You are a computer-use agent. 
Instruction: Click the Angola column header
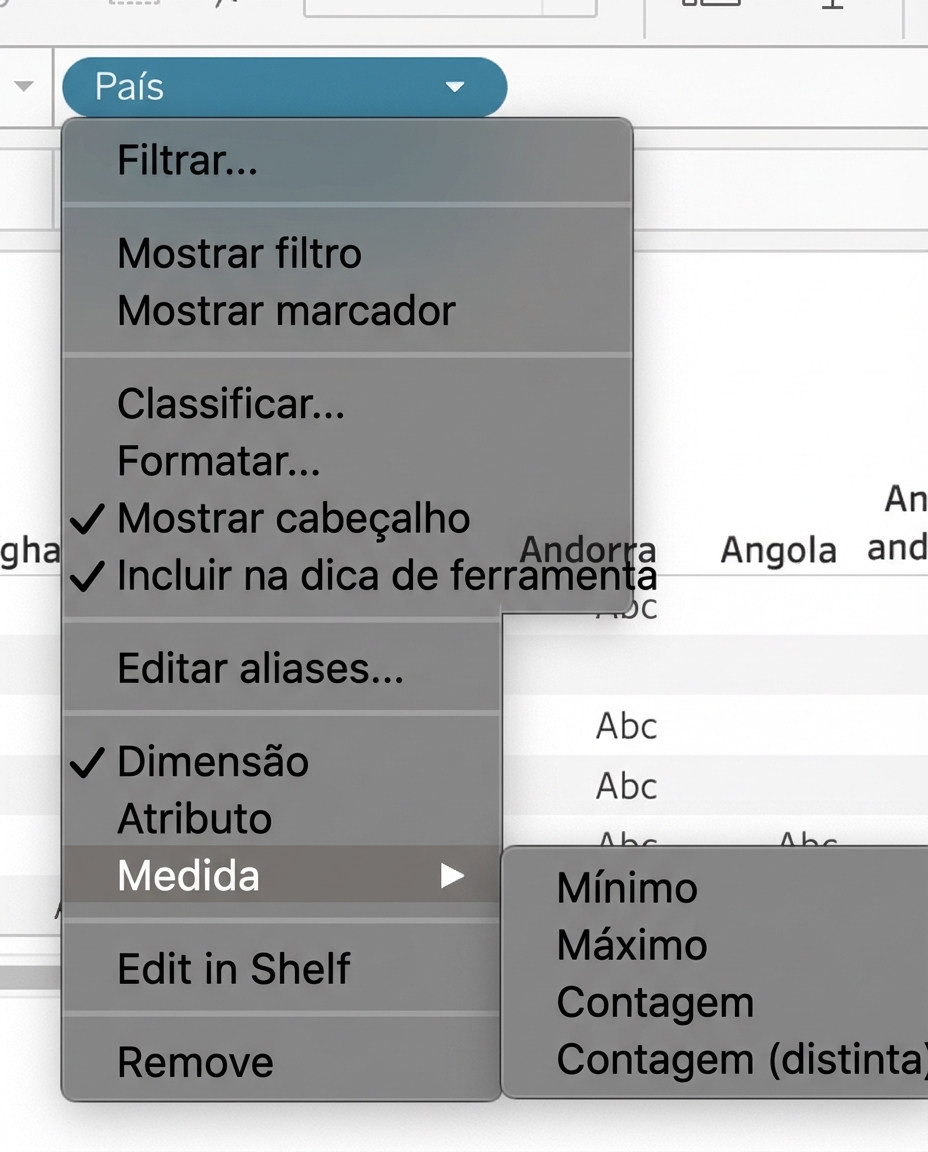778,550
